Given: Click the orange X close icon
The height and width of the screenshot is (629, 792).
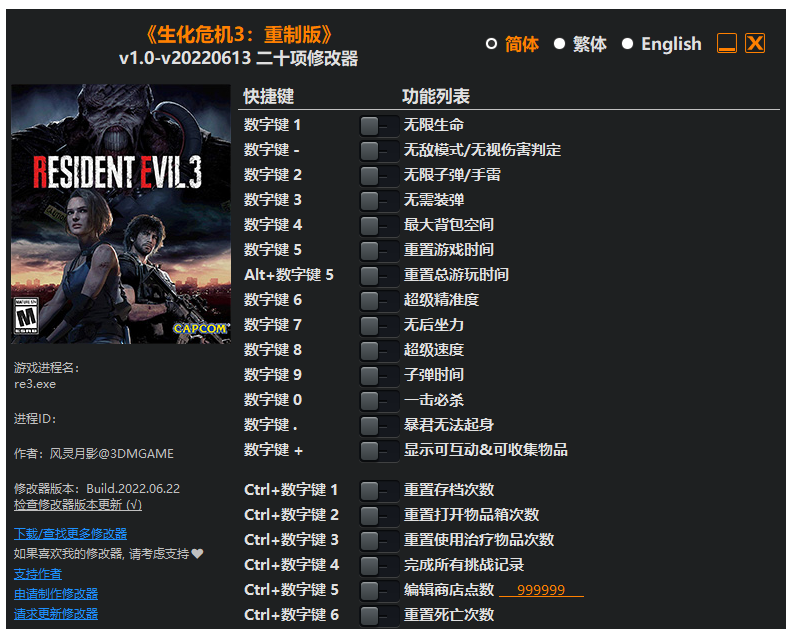Looking at the screenshot, I should 755,43.
